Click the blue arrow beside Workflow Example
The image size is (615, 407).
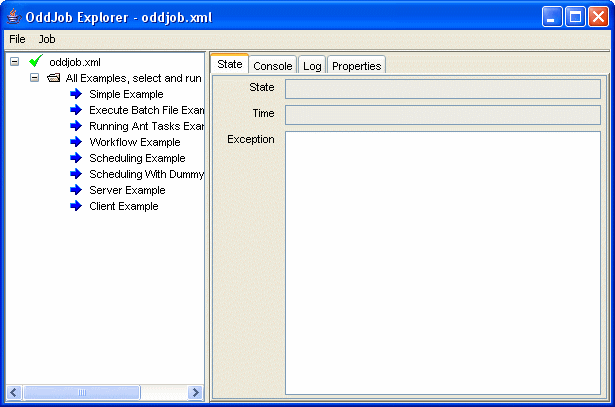tap(77, 142)
